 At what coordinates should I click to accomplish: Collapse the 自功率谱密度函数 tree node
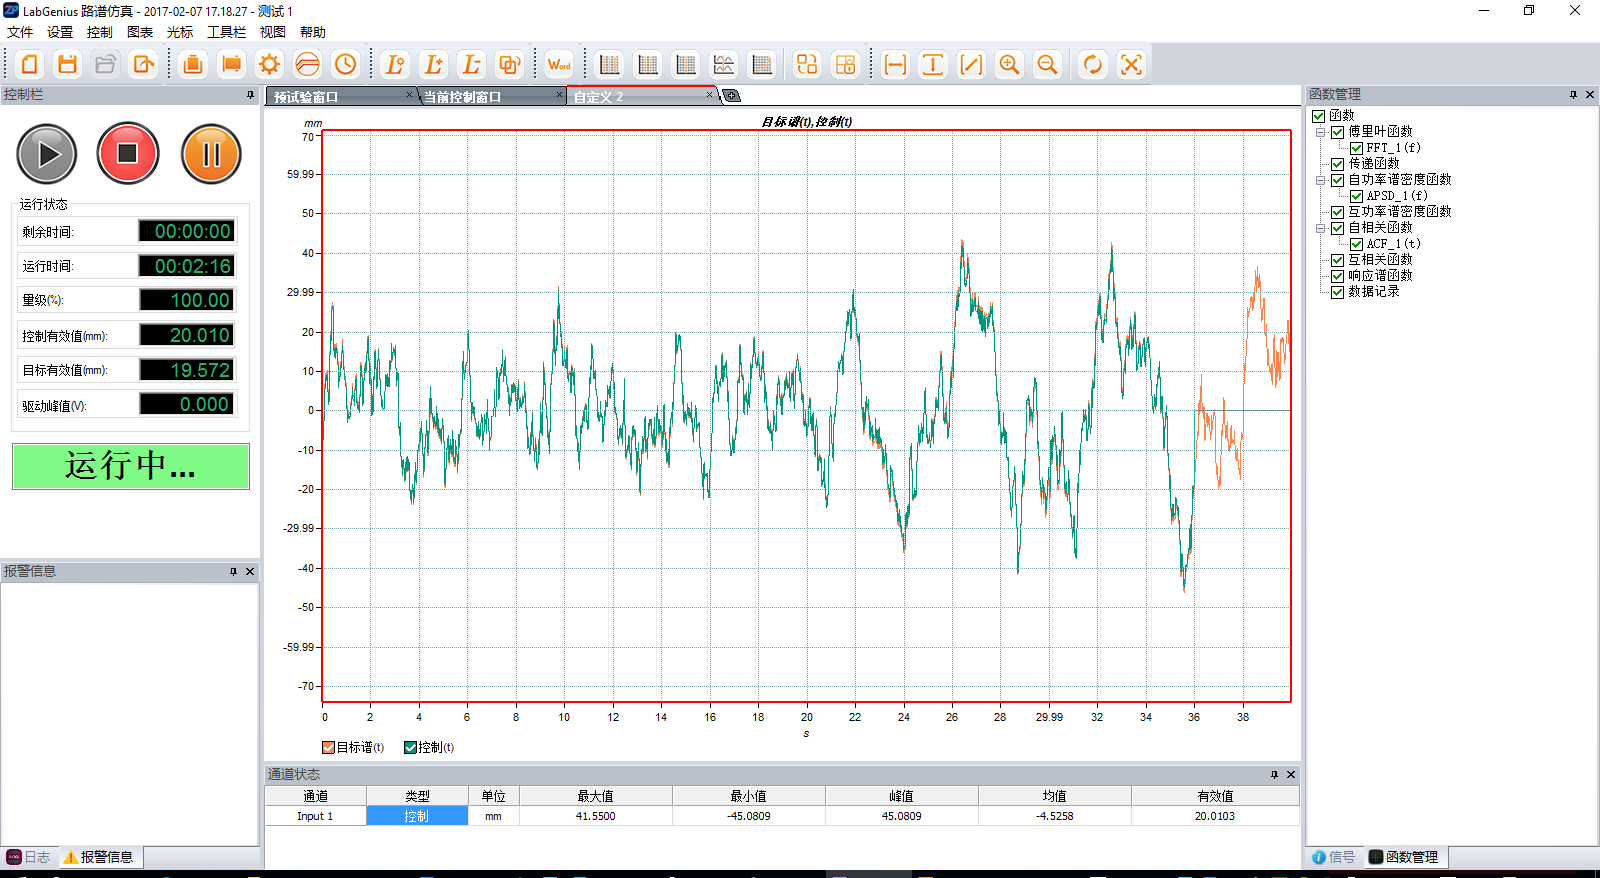[x=1320, y=180]
